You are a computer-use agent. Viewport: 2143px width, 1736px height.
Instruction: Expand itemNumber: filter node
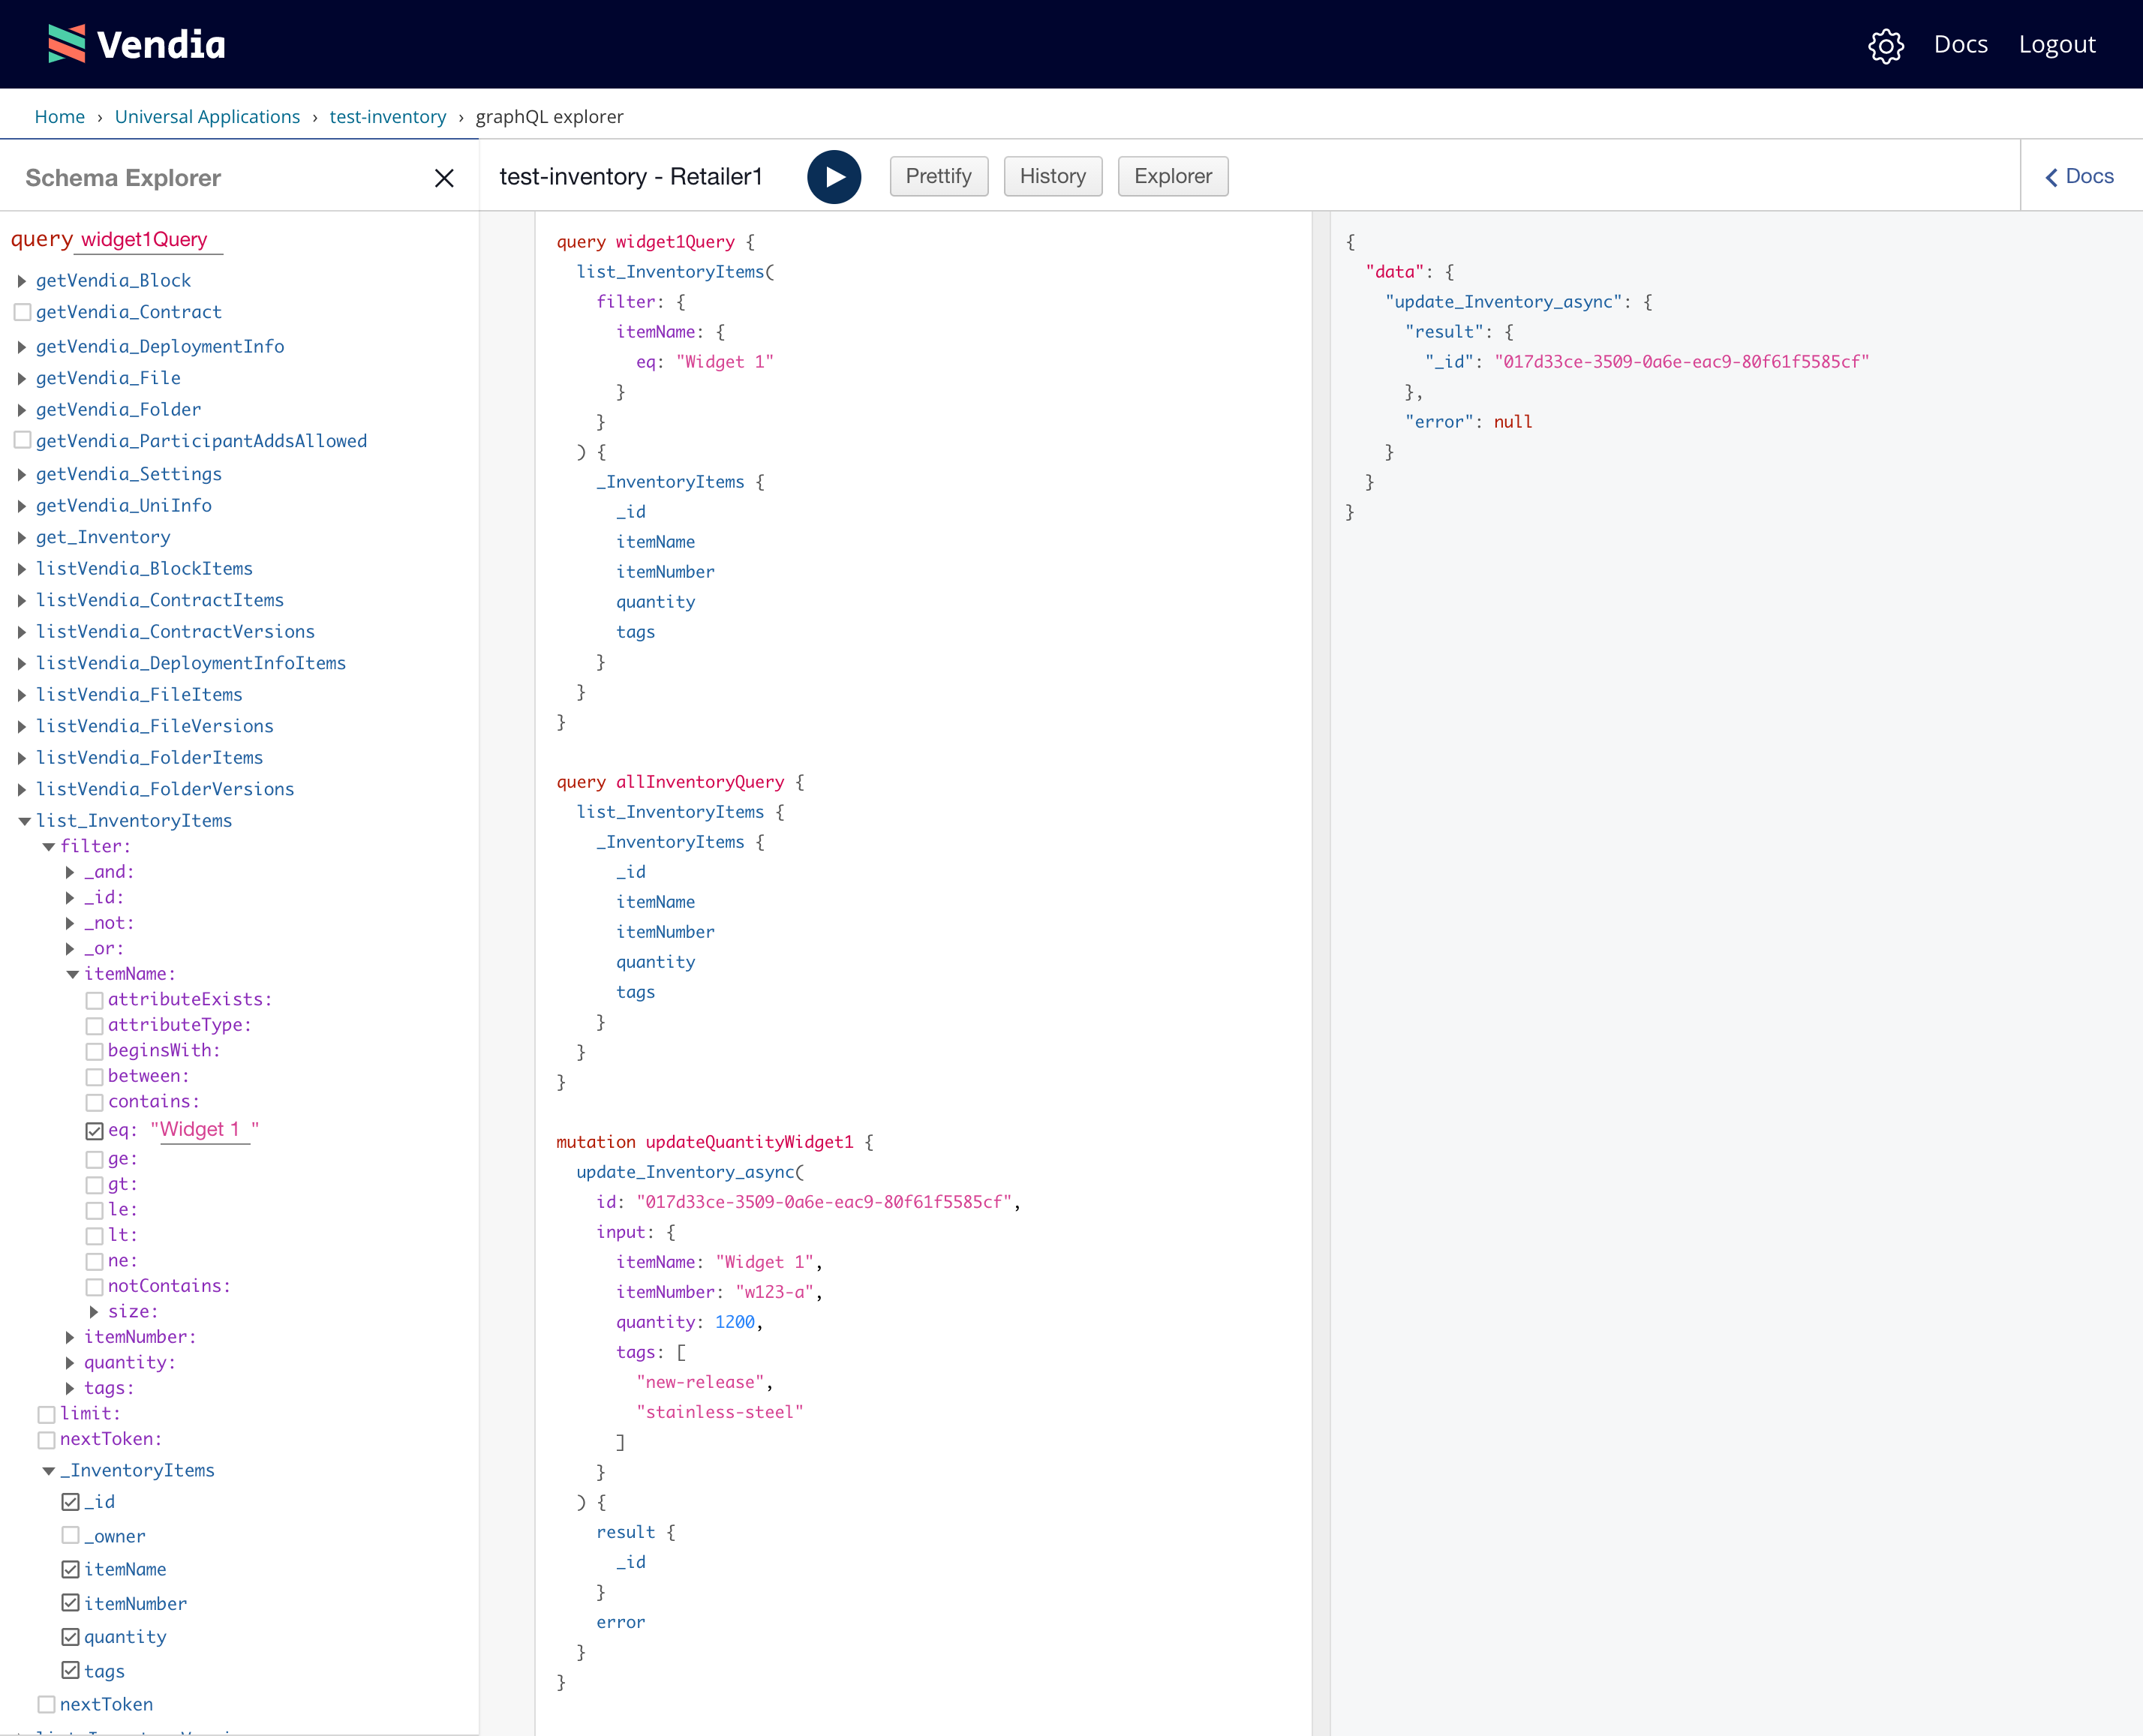pyautogui.click(x=69, y=1338)
